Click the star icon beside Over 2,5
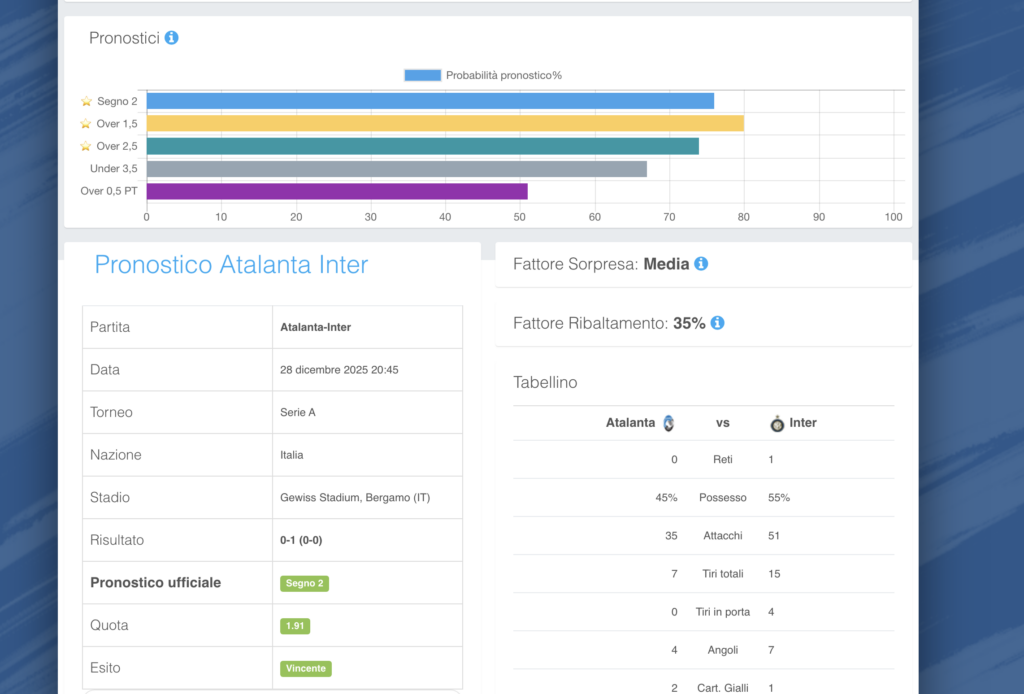The image size is (1024, 694). coord(86,146)
